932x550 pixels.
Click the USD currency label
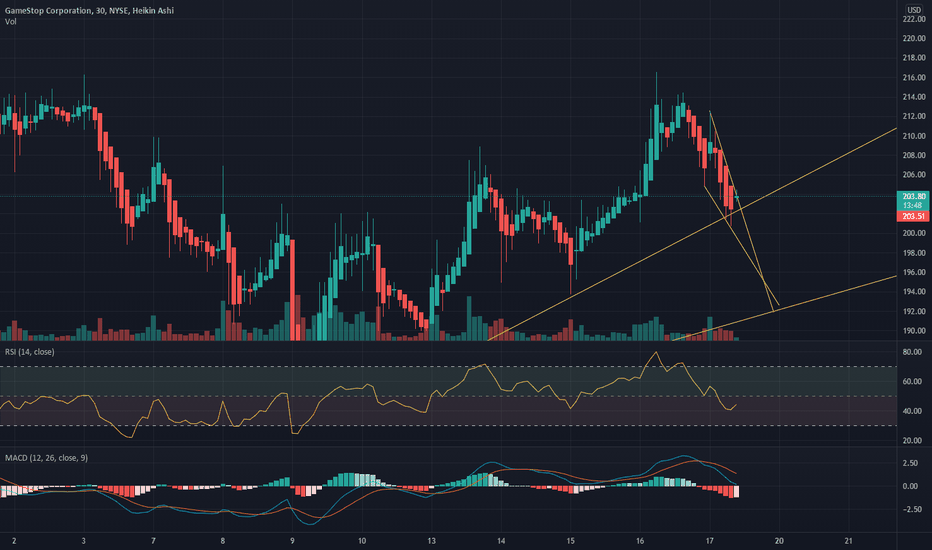914,10
